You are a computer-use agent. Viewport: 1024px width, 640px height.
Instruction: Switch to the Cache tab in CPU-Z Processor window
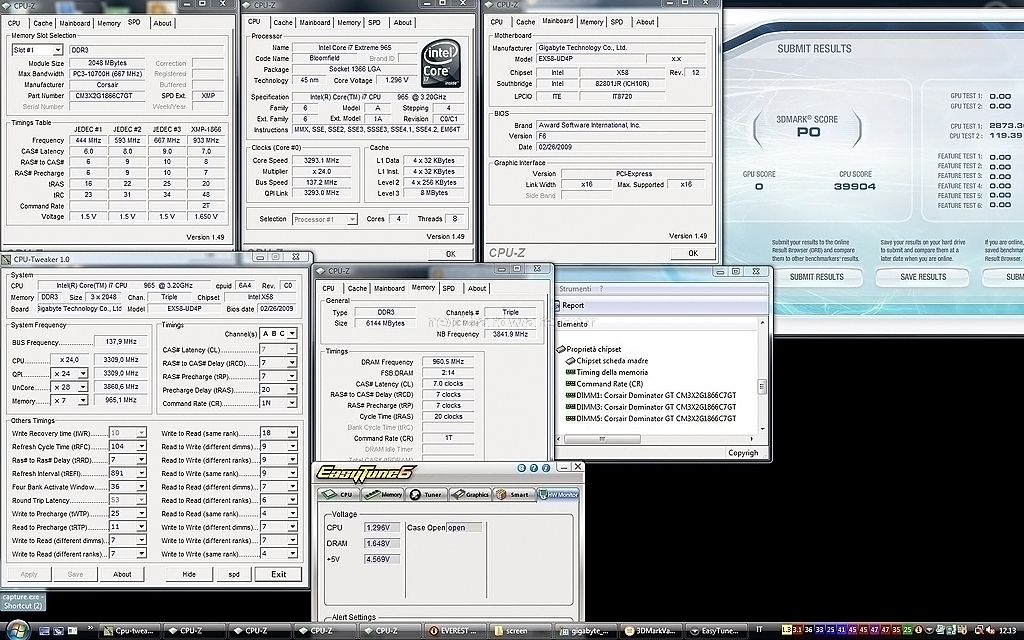click(x=283, y=22)
